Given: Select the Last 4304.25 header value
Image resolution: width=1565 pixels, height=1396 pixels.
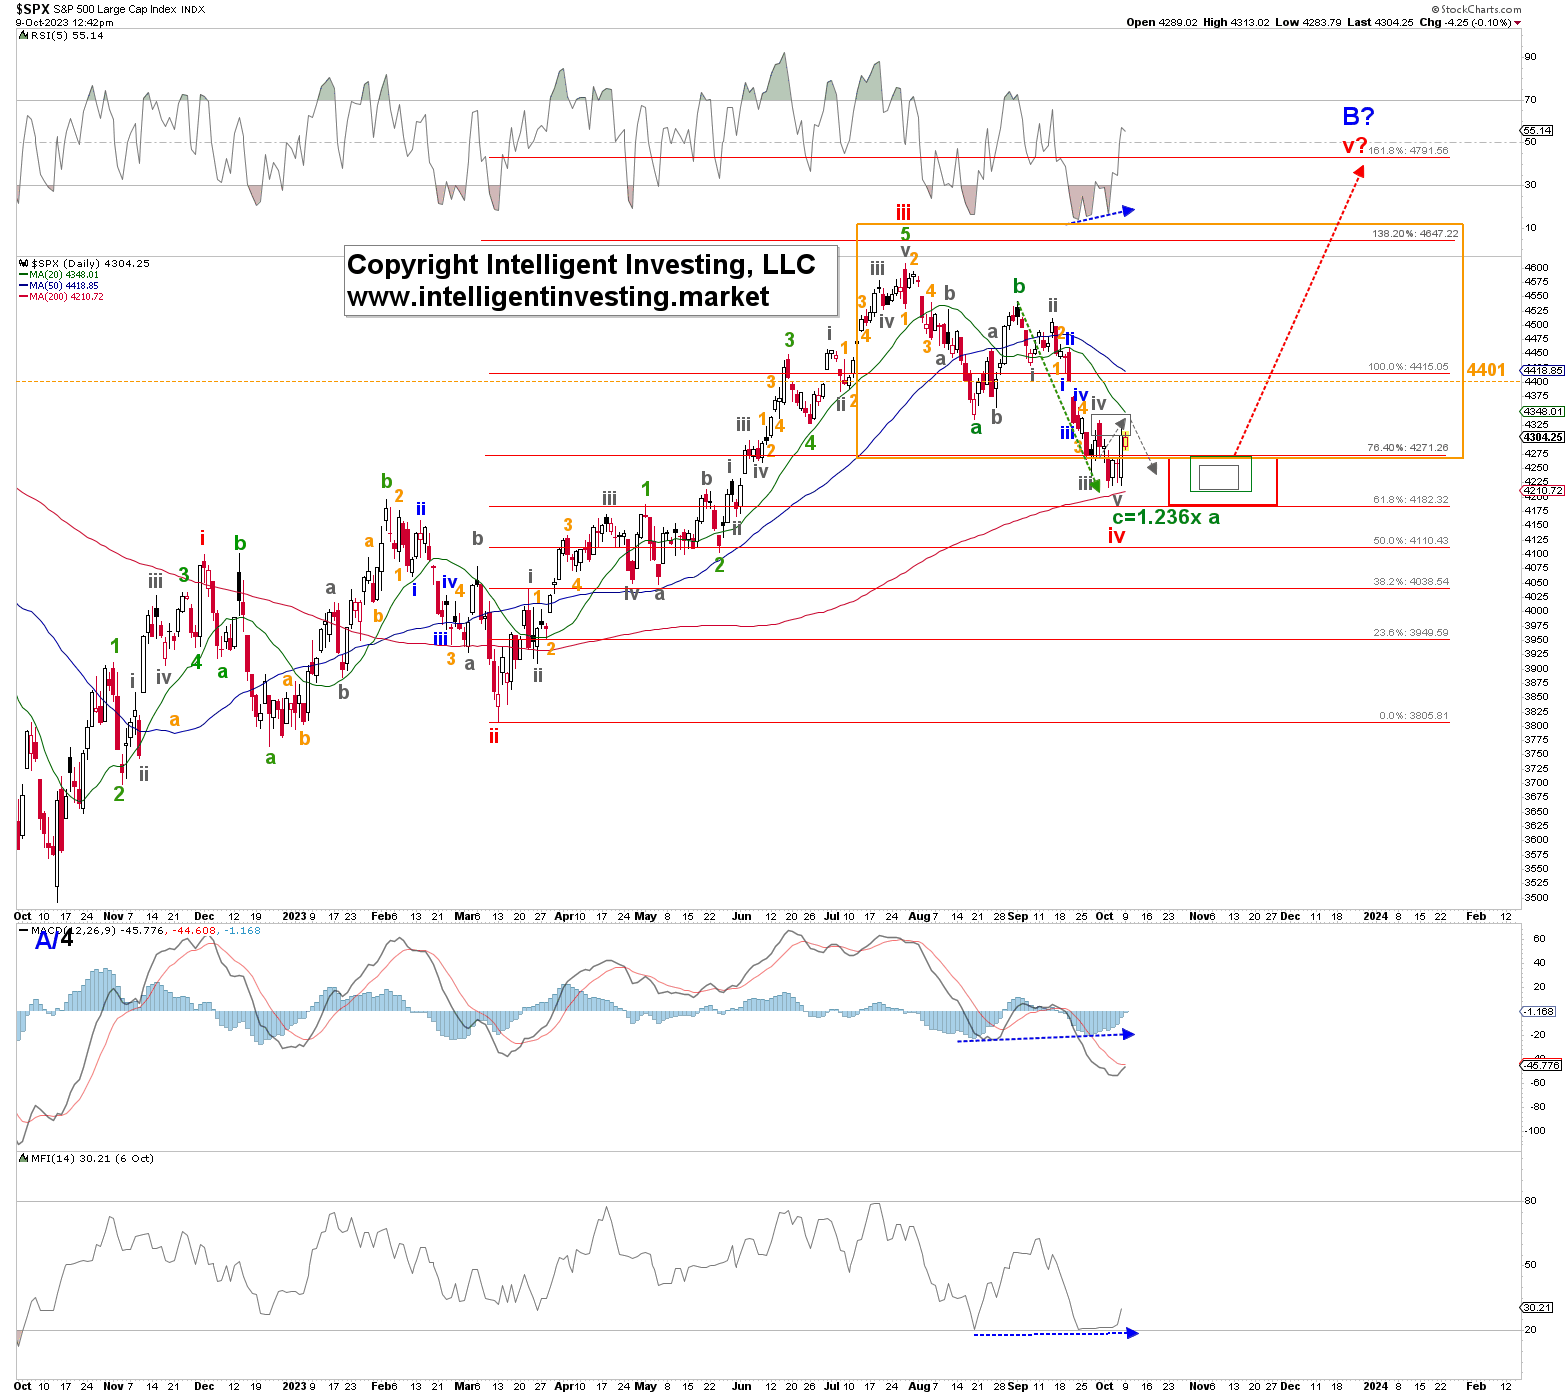Looking at the screenshot, I should click(x=1380, y=22).
